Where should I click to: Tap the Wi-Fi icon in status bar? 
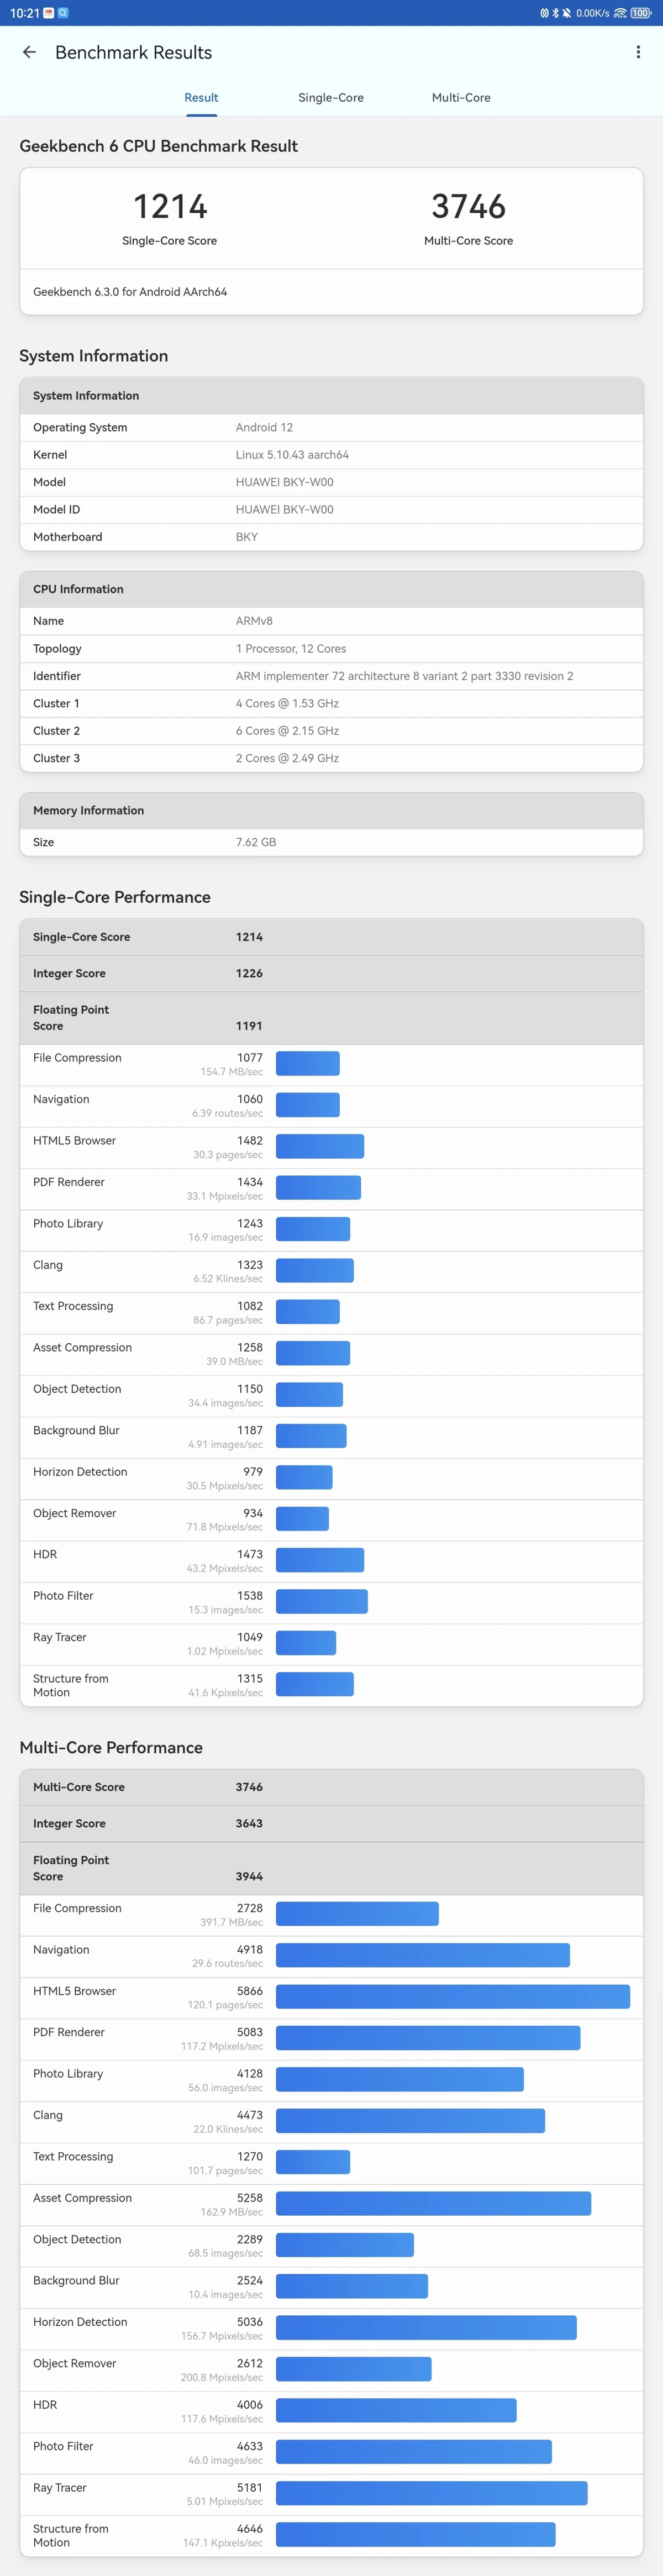(620, 13)
